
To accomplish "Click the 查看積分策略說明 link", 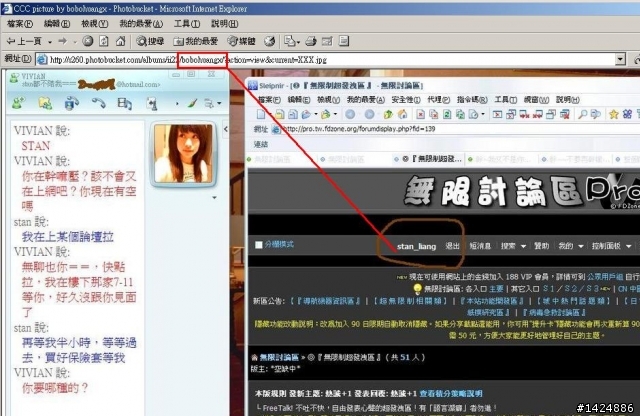I will coord(451,394).
